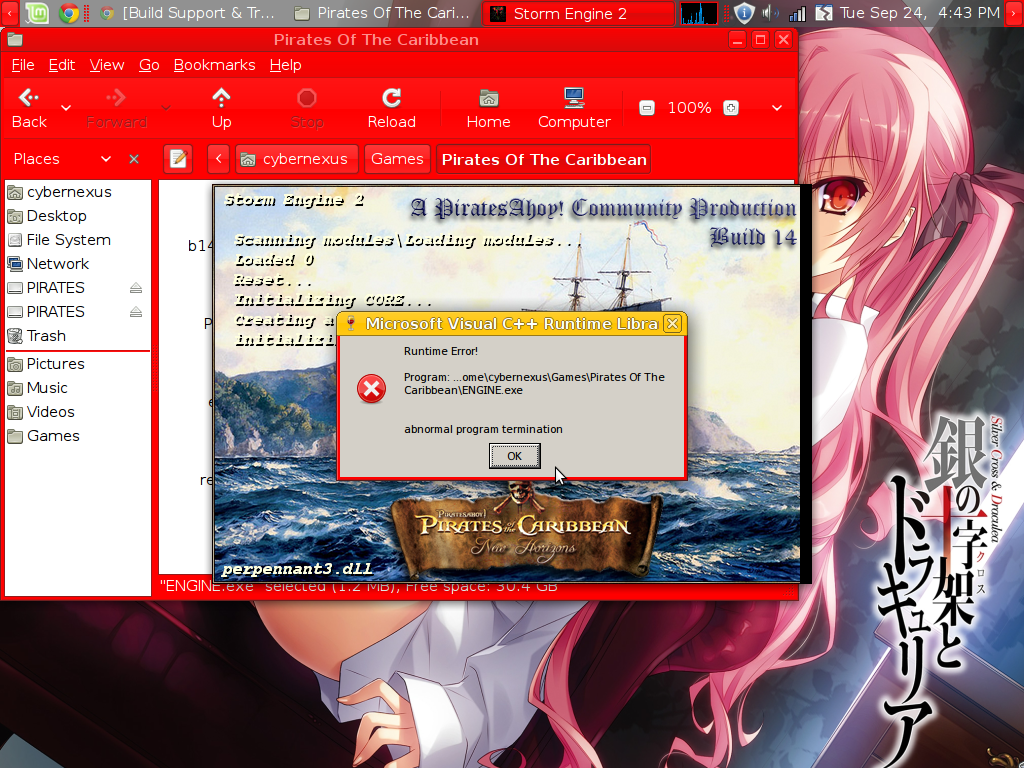Open Trash in the sidebar
This screenshot has height=768, width=1024.
(x=78, y=336)
